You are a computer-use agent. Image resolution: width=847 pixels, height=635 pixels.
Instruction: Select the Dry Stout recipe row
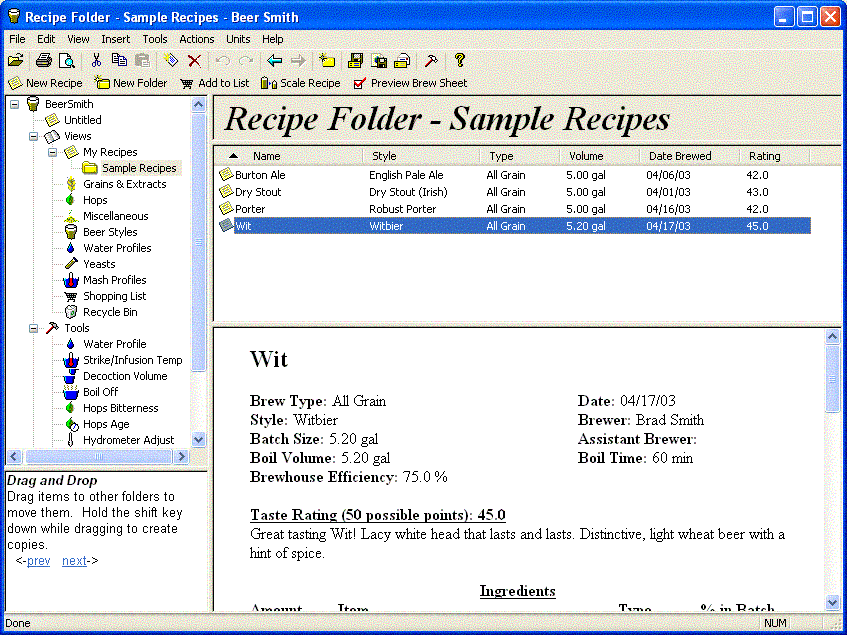tap(258, 192)
